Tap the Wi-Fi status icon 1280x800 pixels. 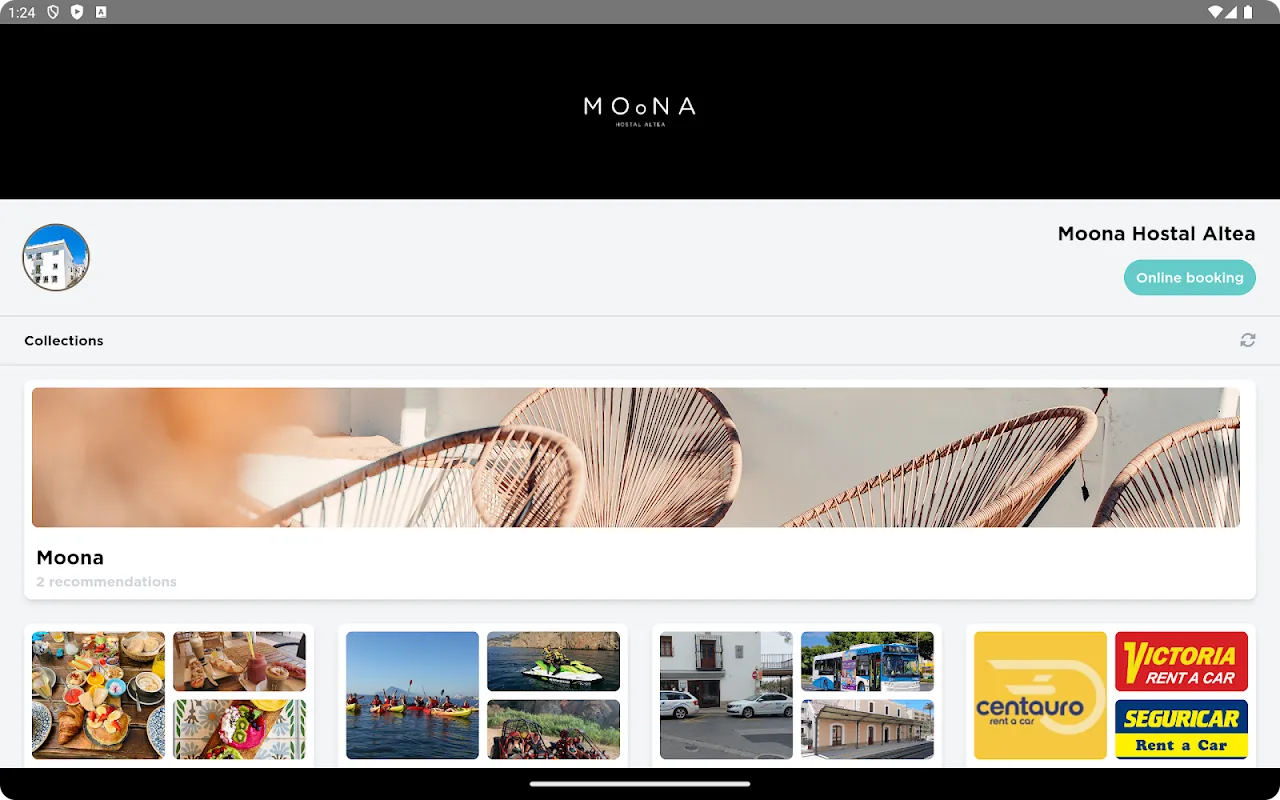pos(1215,12)
